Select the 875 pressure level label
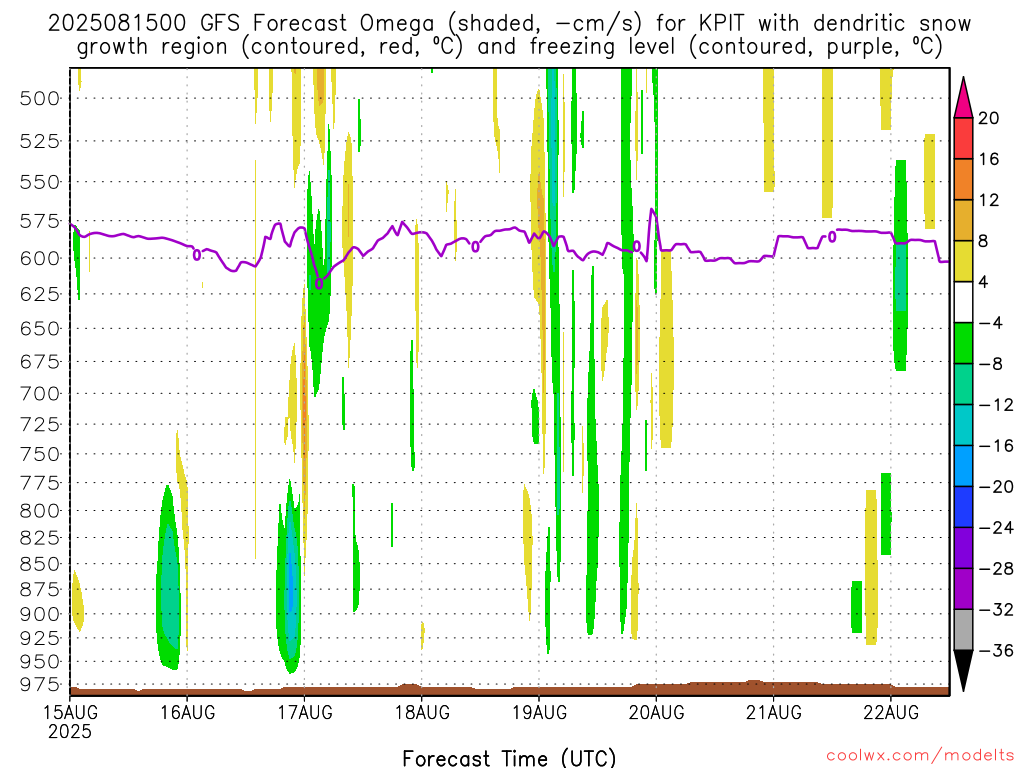The image size is (1024, 768). 39,590
